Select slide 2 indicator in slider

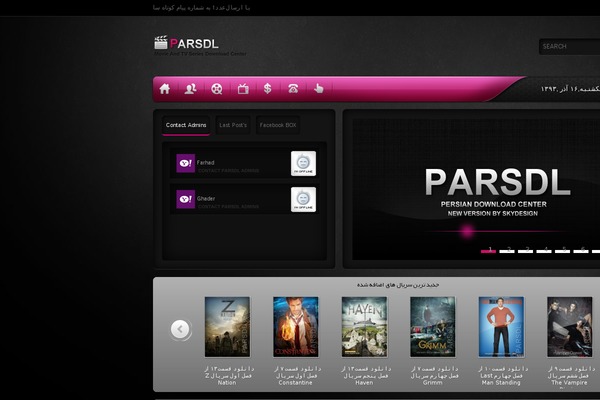[x=507, y=250]
